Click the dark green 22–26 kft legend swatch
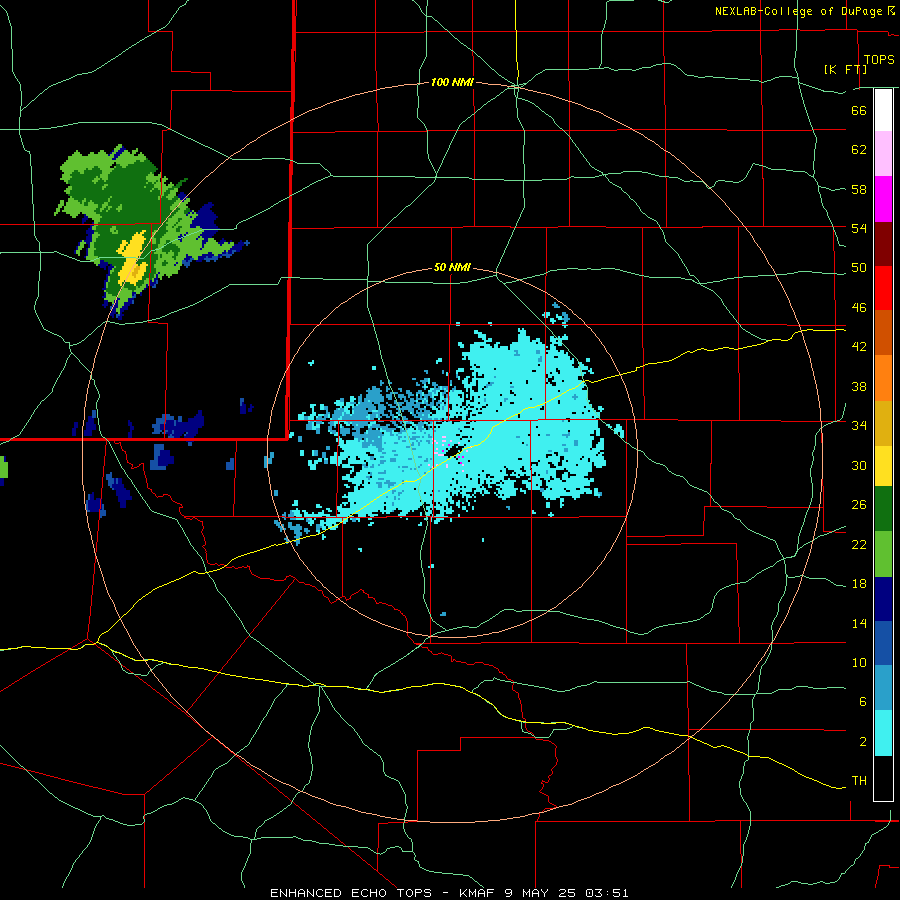This screenshot has height=900, width=900. click(883, 509)
